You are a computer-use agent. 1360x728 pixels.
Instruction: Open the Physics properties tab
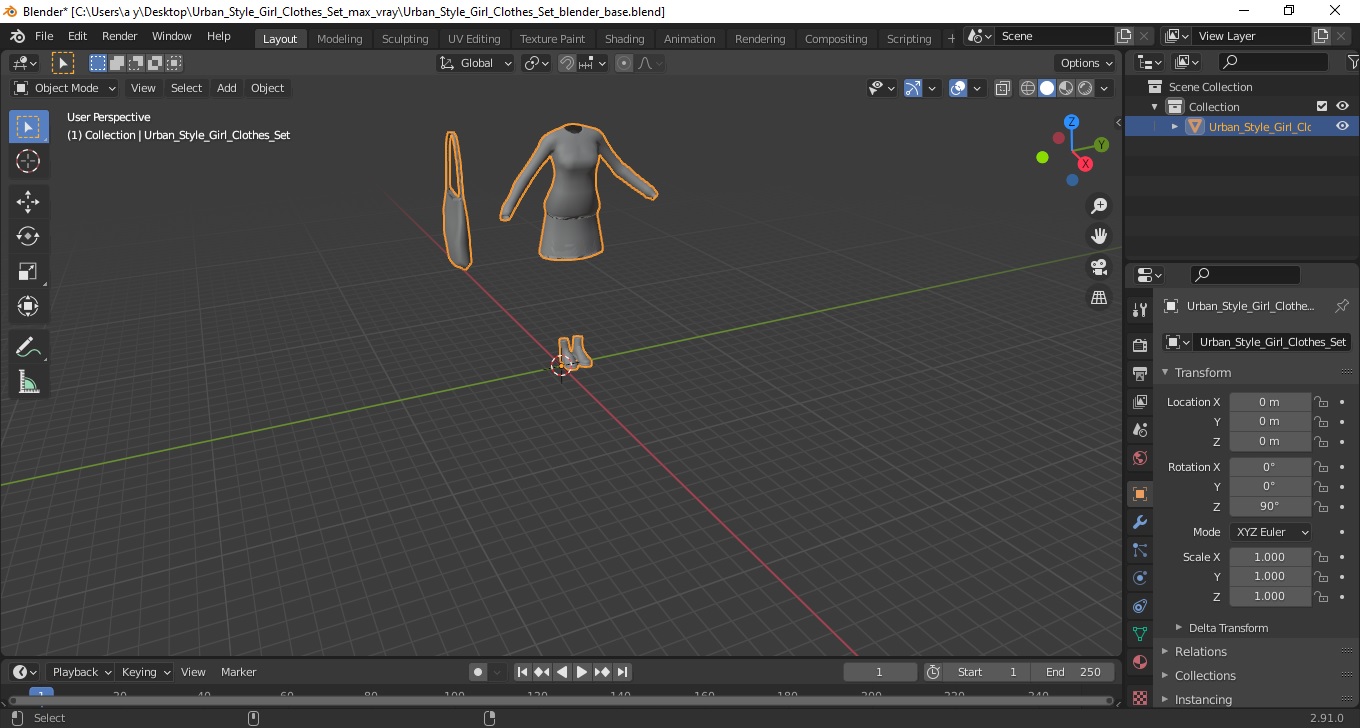[x=1140, y=578]
